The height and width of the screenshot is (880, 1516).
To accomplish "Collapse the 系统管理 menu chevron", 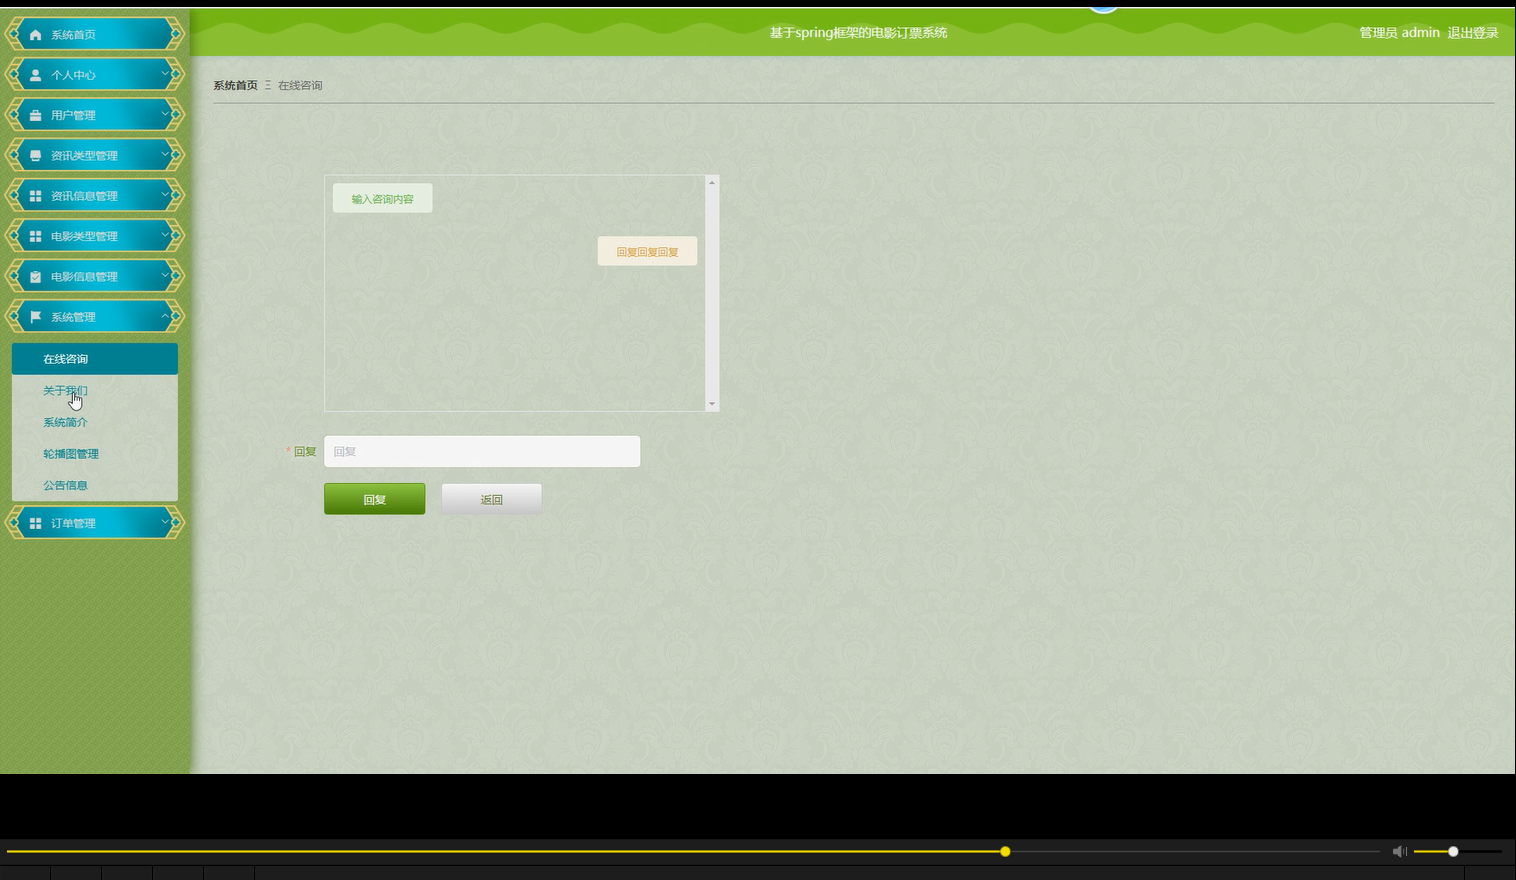I will (165, 316).
